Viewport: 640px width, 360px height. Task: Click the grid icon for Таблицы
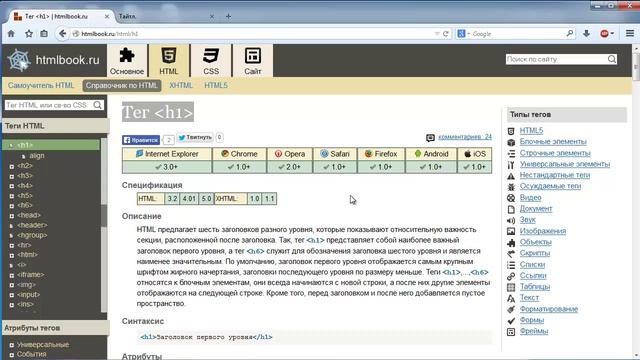point(511,287)
